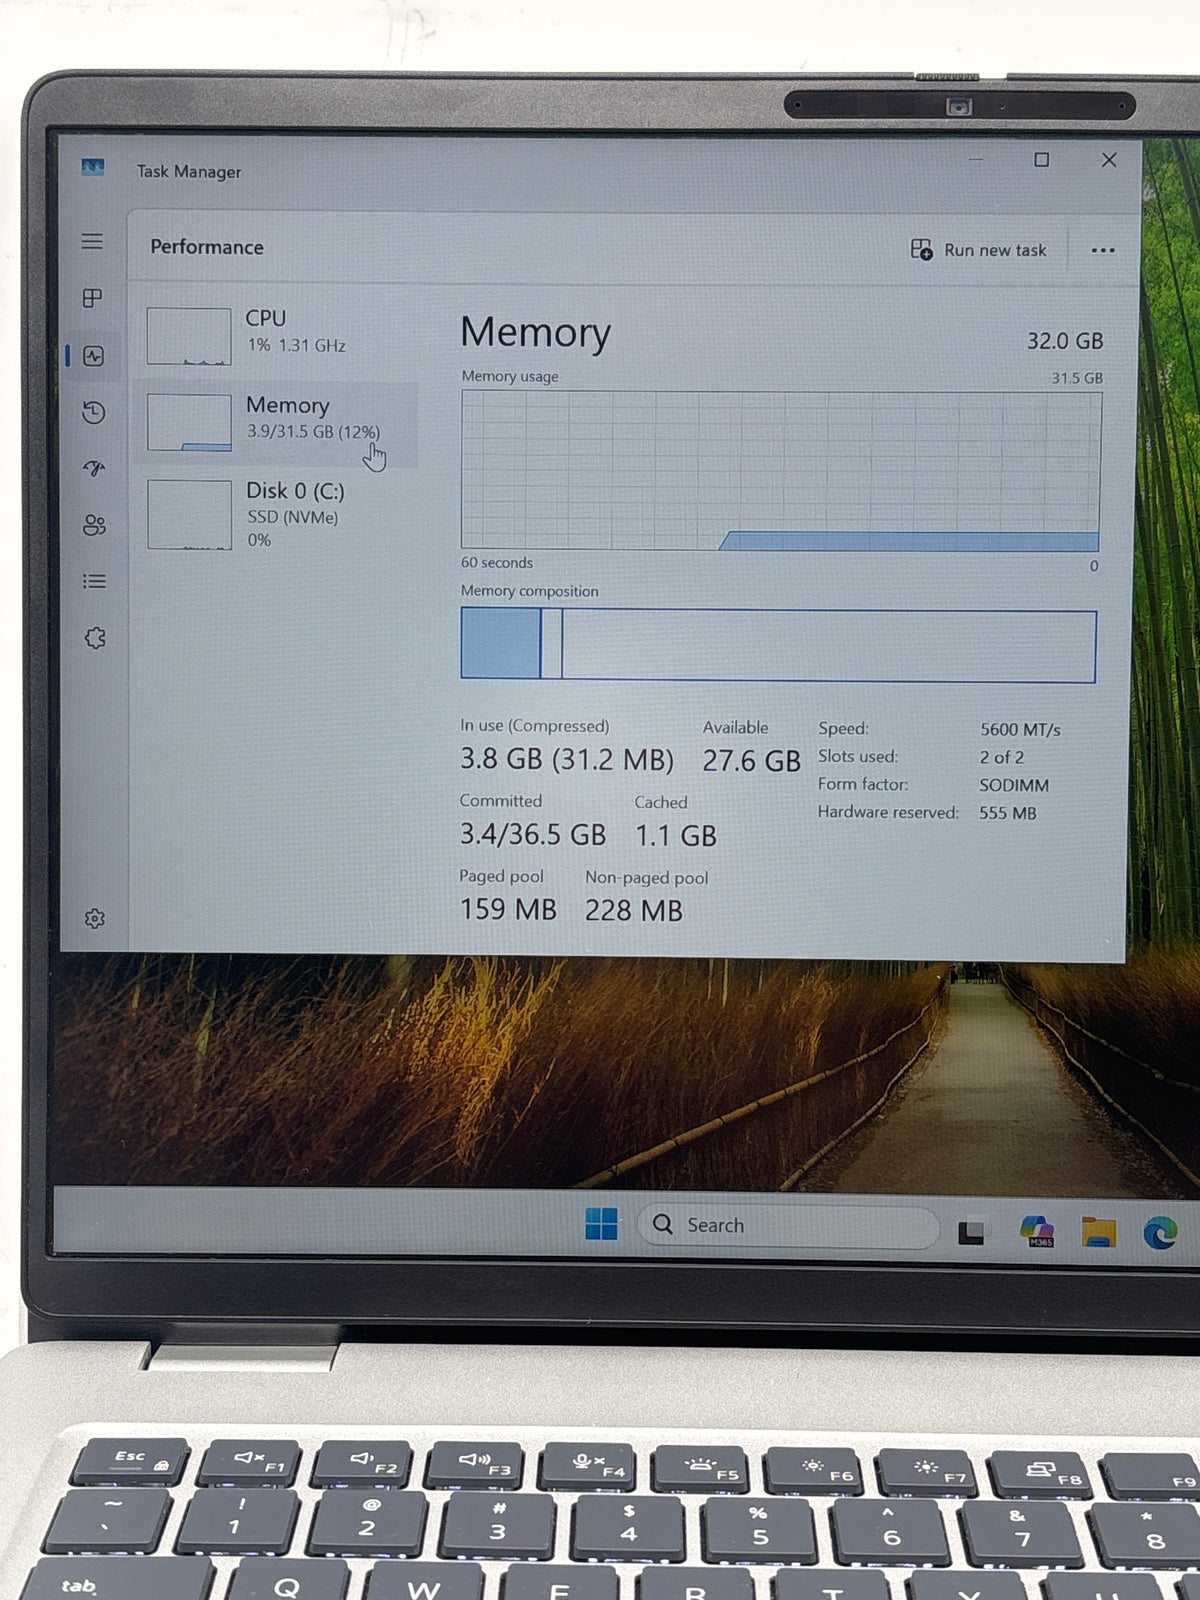Open the Startup apps page icon
Viewport: 1200px width, 1600px height.
(x=95, y=468)
